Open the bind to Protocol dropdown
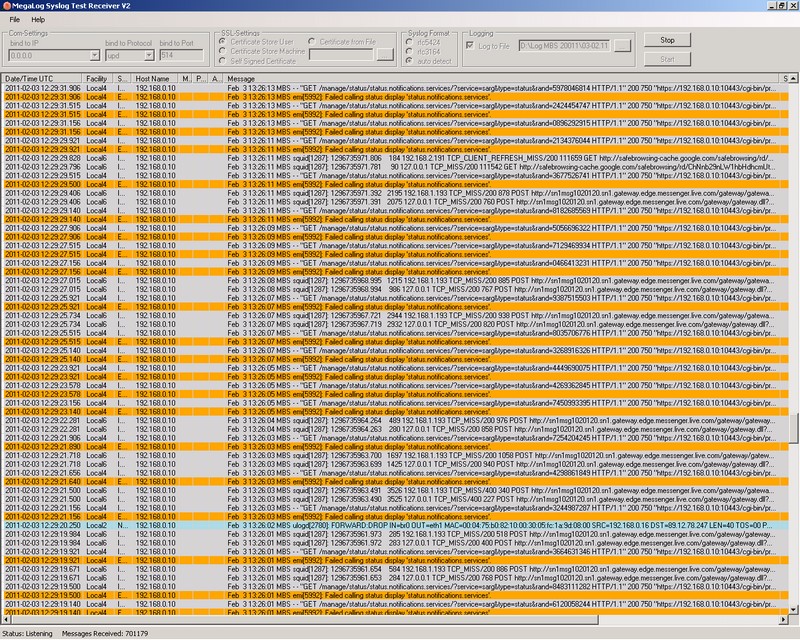This screenshot has width=800, height=640. coord(149,55)
